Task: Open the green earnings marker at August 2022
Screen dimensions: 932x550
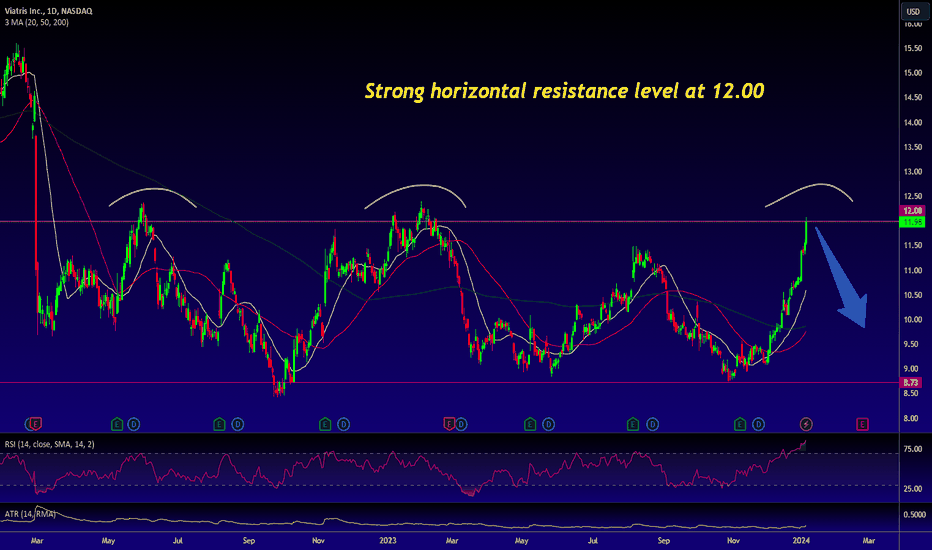Action: (219, 424)
